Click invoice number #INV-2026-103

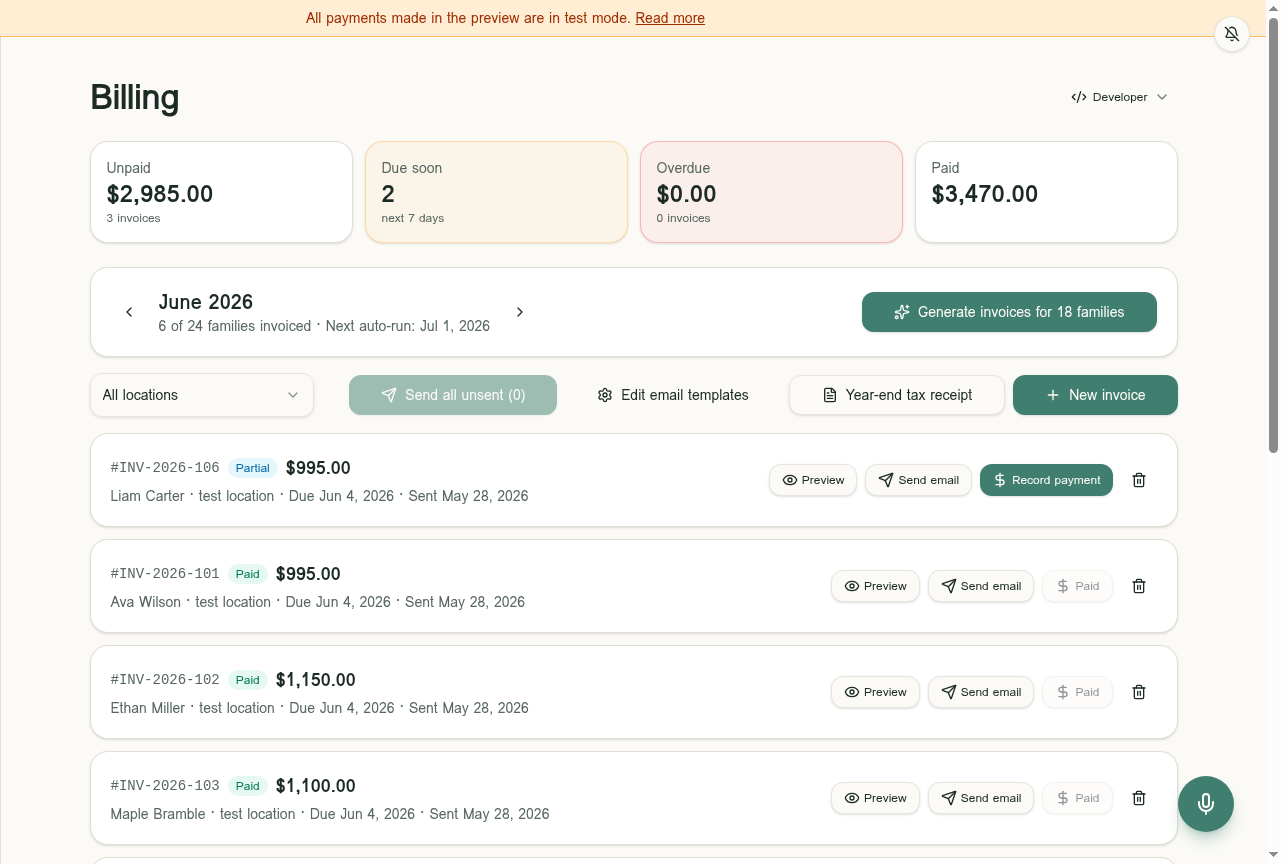[165, 786]
